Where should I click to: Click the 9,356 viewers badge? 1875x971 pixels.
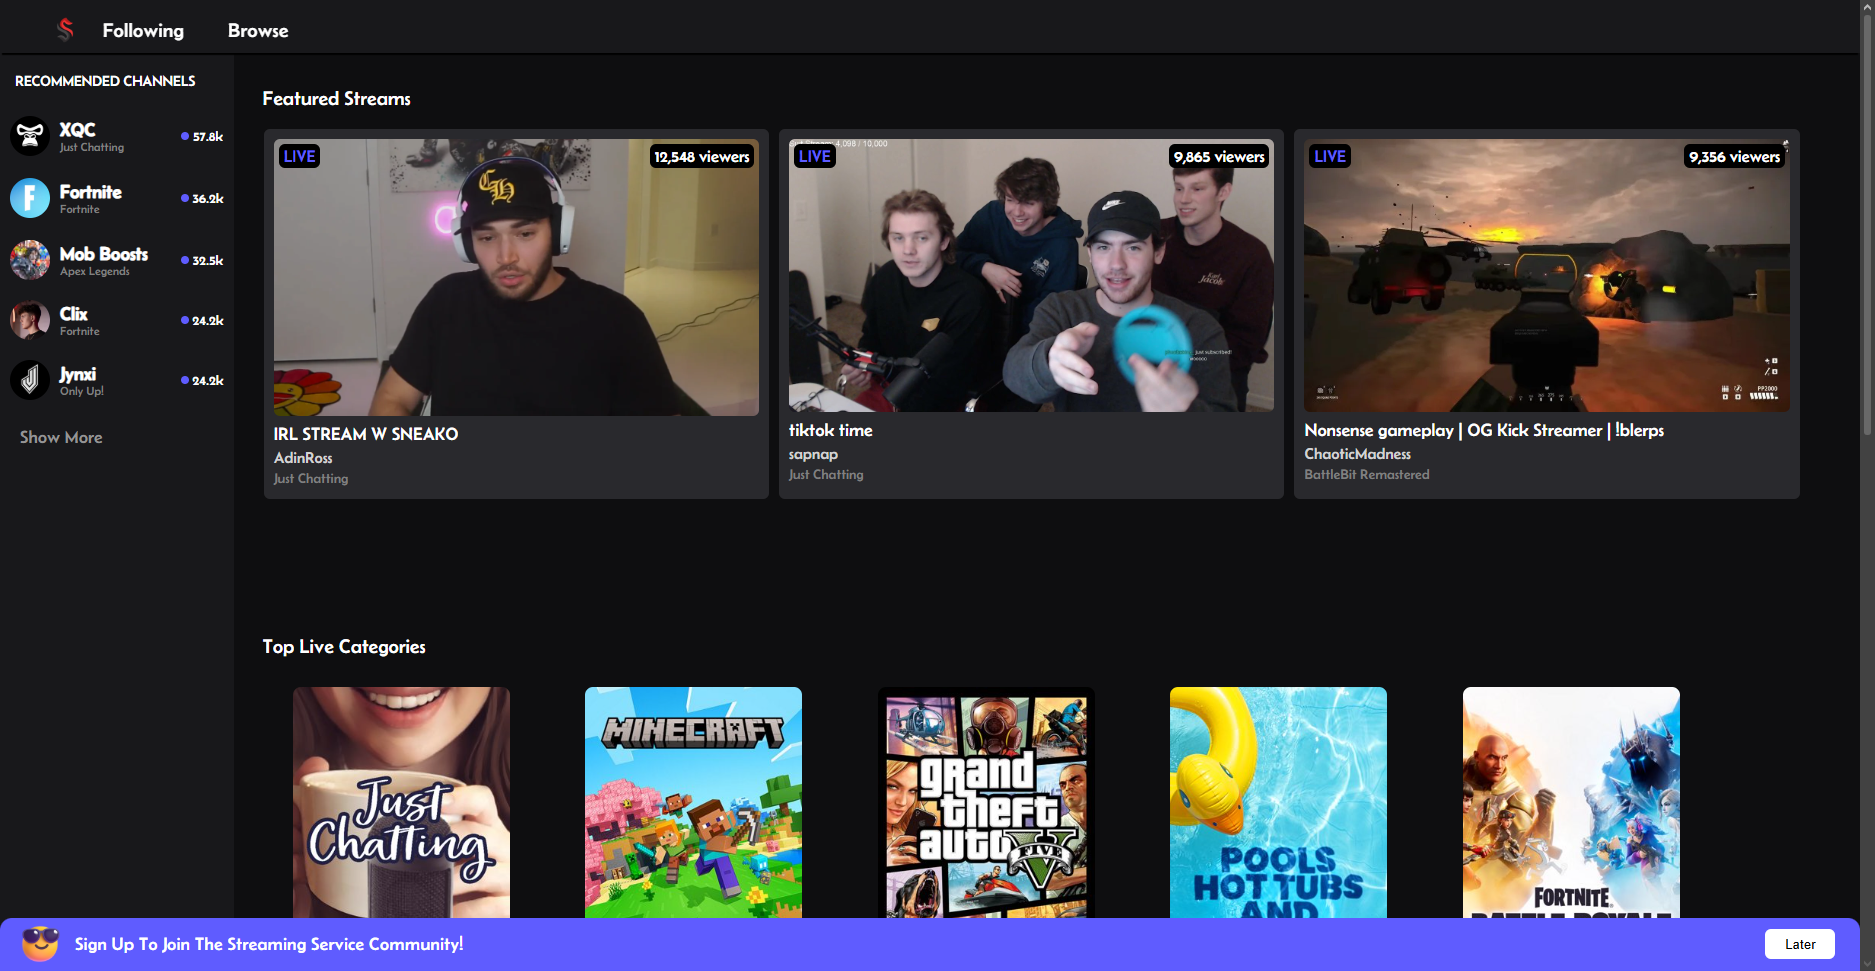point(1734,156)
